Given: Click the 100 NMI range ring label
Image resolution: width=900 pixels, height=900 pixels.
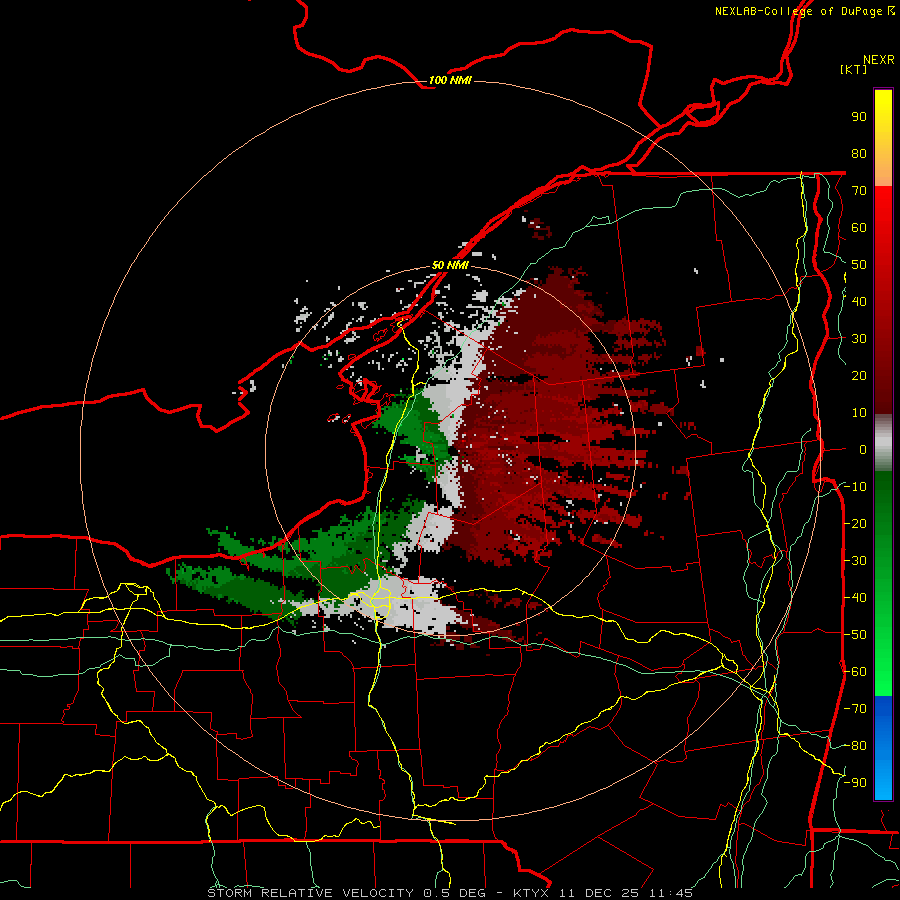Looking at the screenshot, I should pyautogui.click(x=450, y=80).
